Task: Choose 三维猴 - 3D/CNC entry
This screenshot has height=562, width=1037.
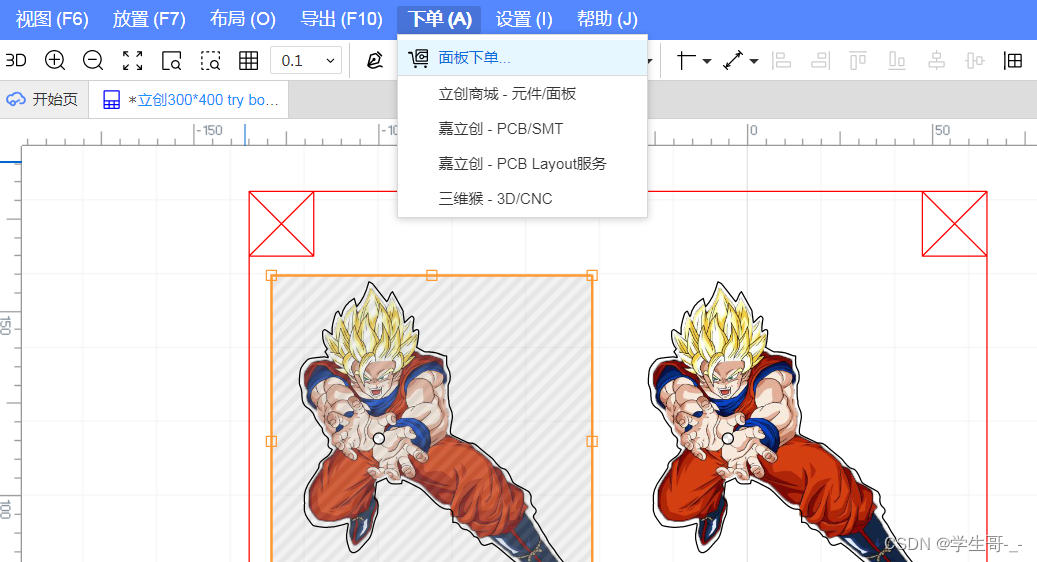Action: [522, 199]
